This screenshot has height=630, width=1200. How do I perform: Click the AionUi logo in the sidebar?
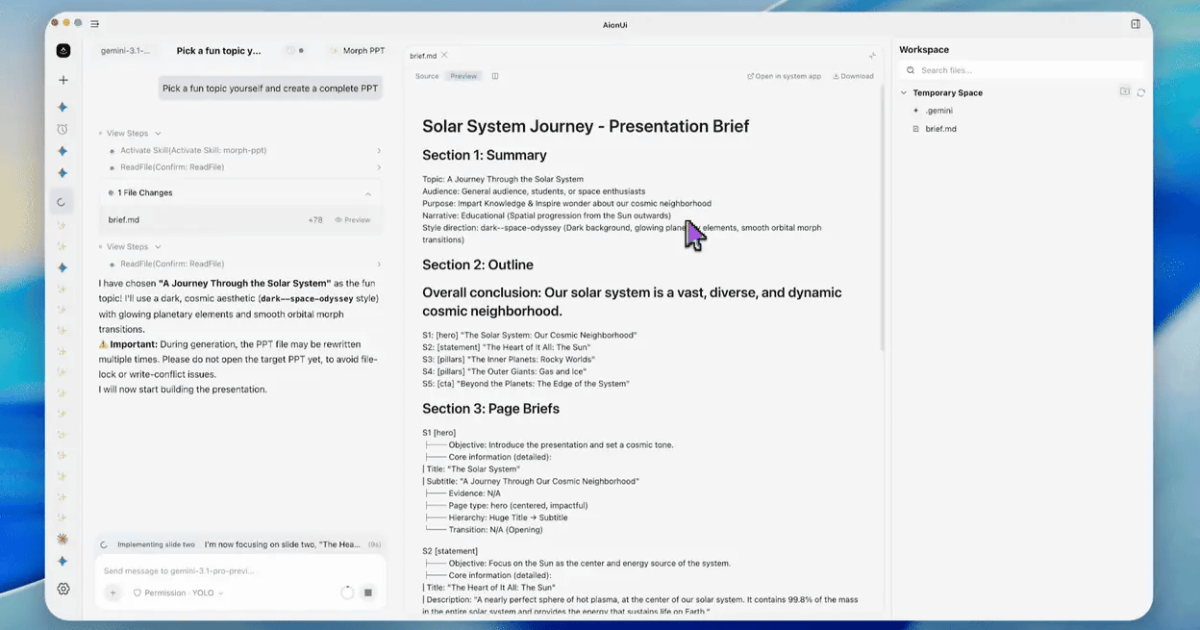[x=63, y=50]
